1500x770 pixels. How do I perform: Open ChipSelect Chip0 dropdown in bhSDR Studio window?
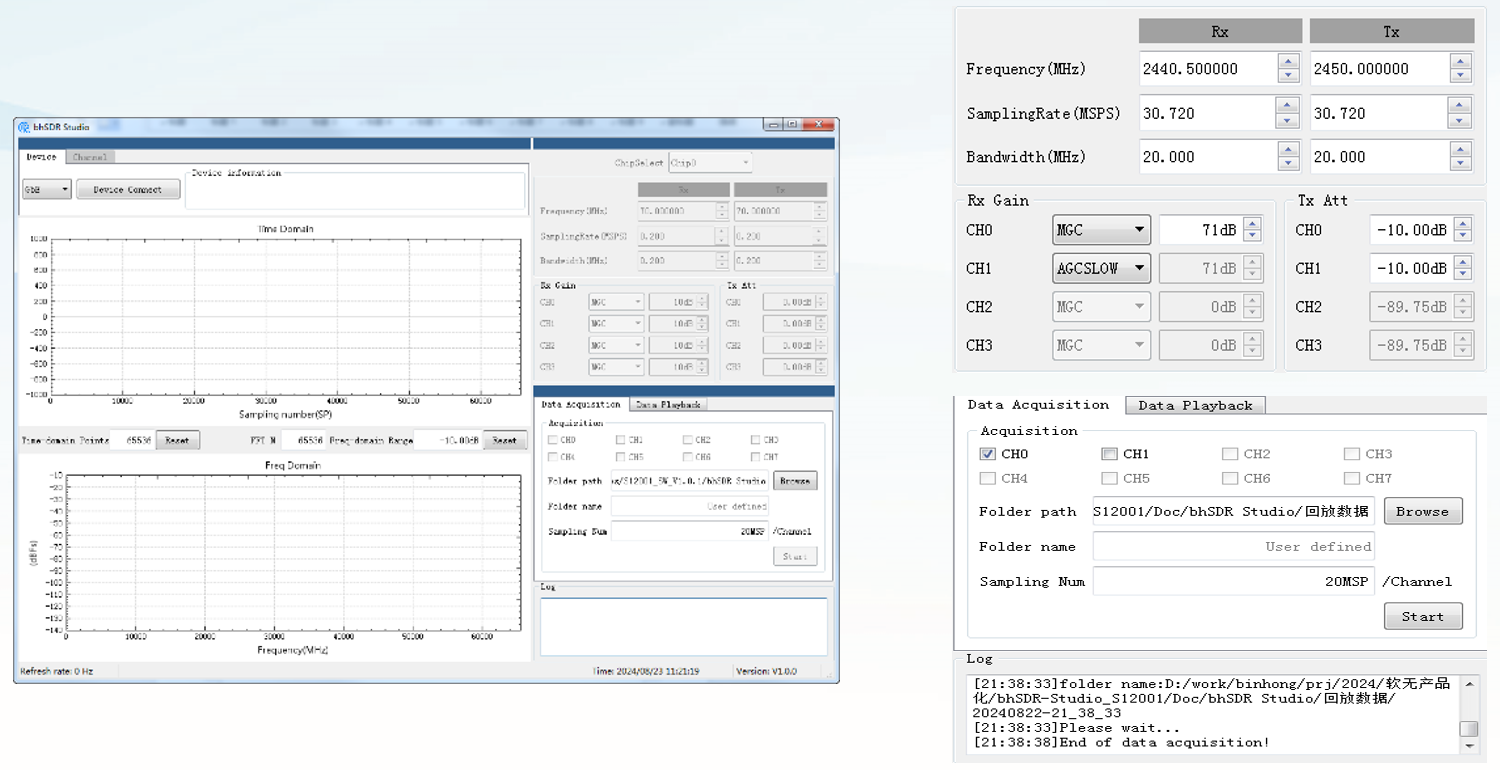[x=710, y=162]
